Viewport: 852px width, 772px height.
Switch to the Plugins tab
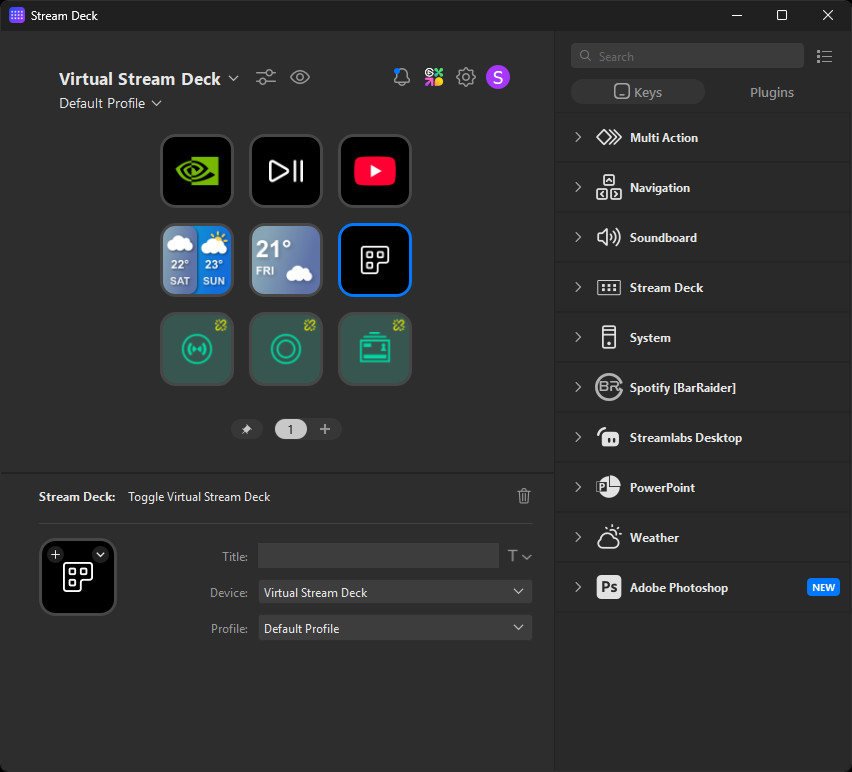tap(772, 92)
